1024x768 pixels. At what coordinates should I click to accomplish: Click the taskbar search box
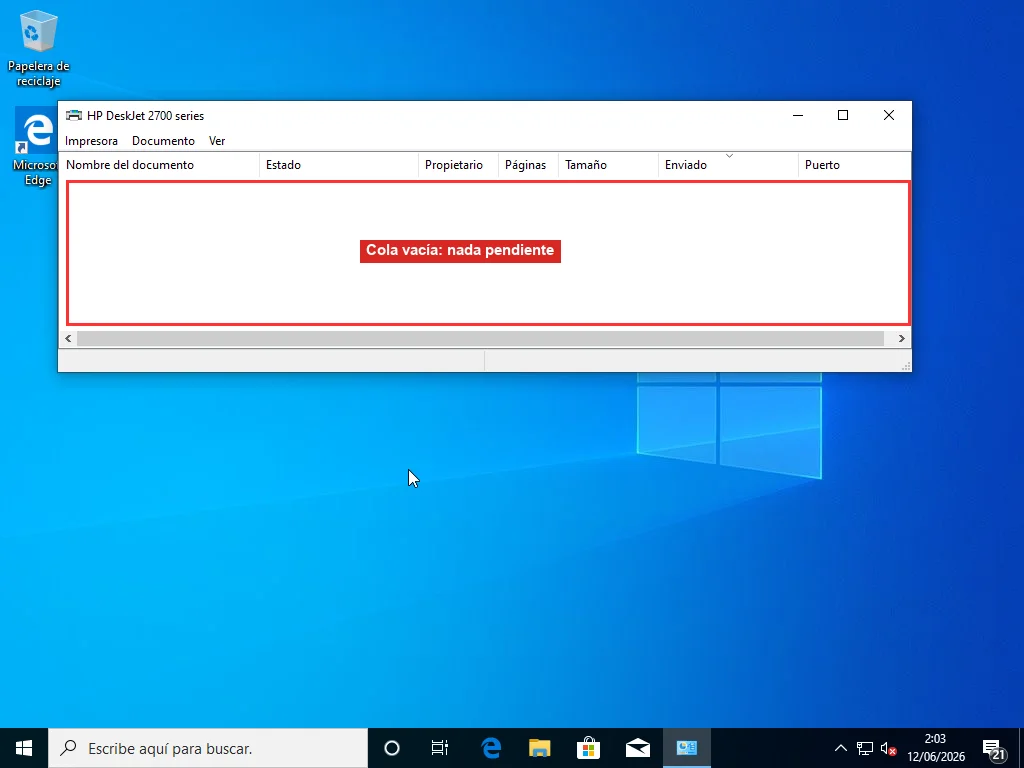click(208, 748)
